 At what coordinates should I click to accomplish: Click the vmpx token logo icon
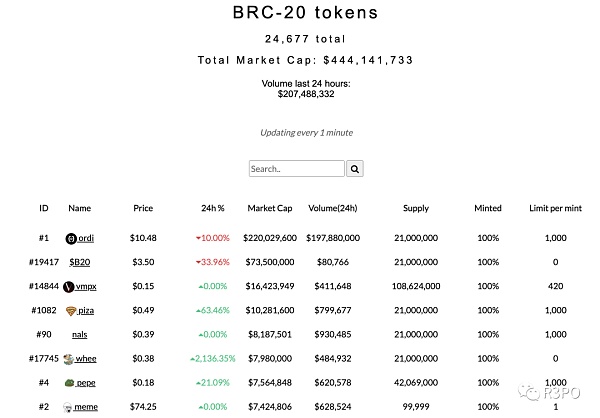pyautogui.click(x=68, y=286)
